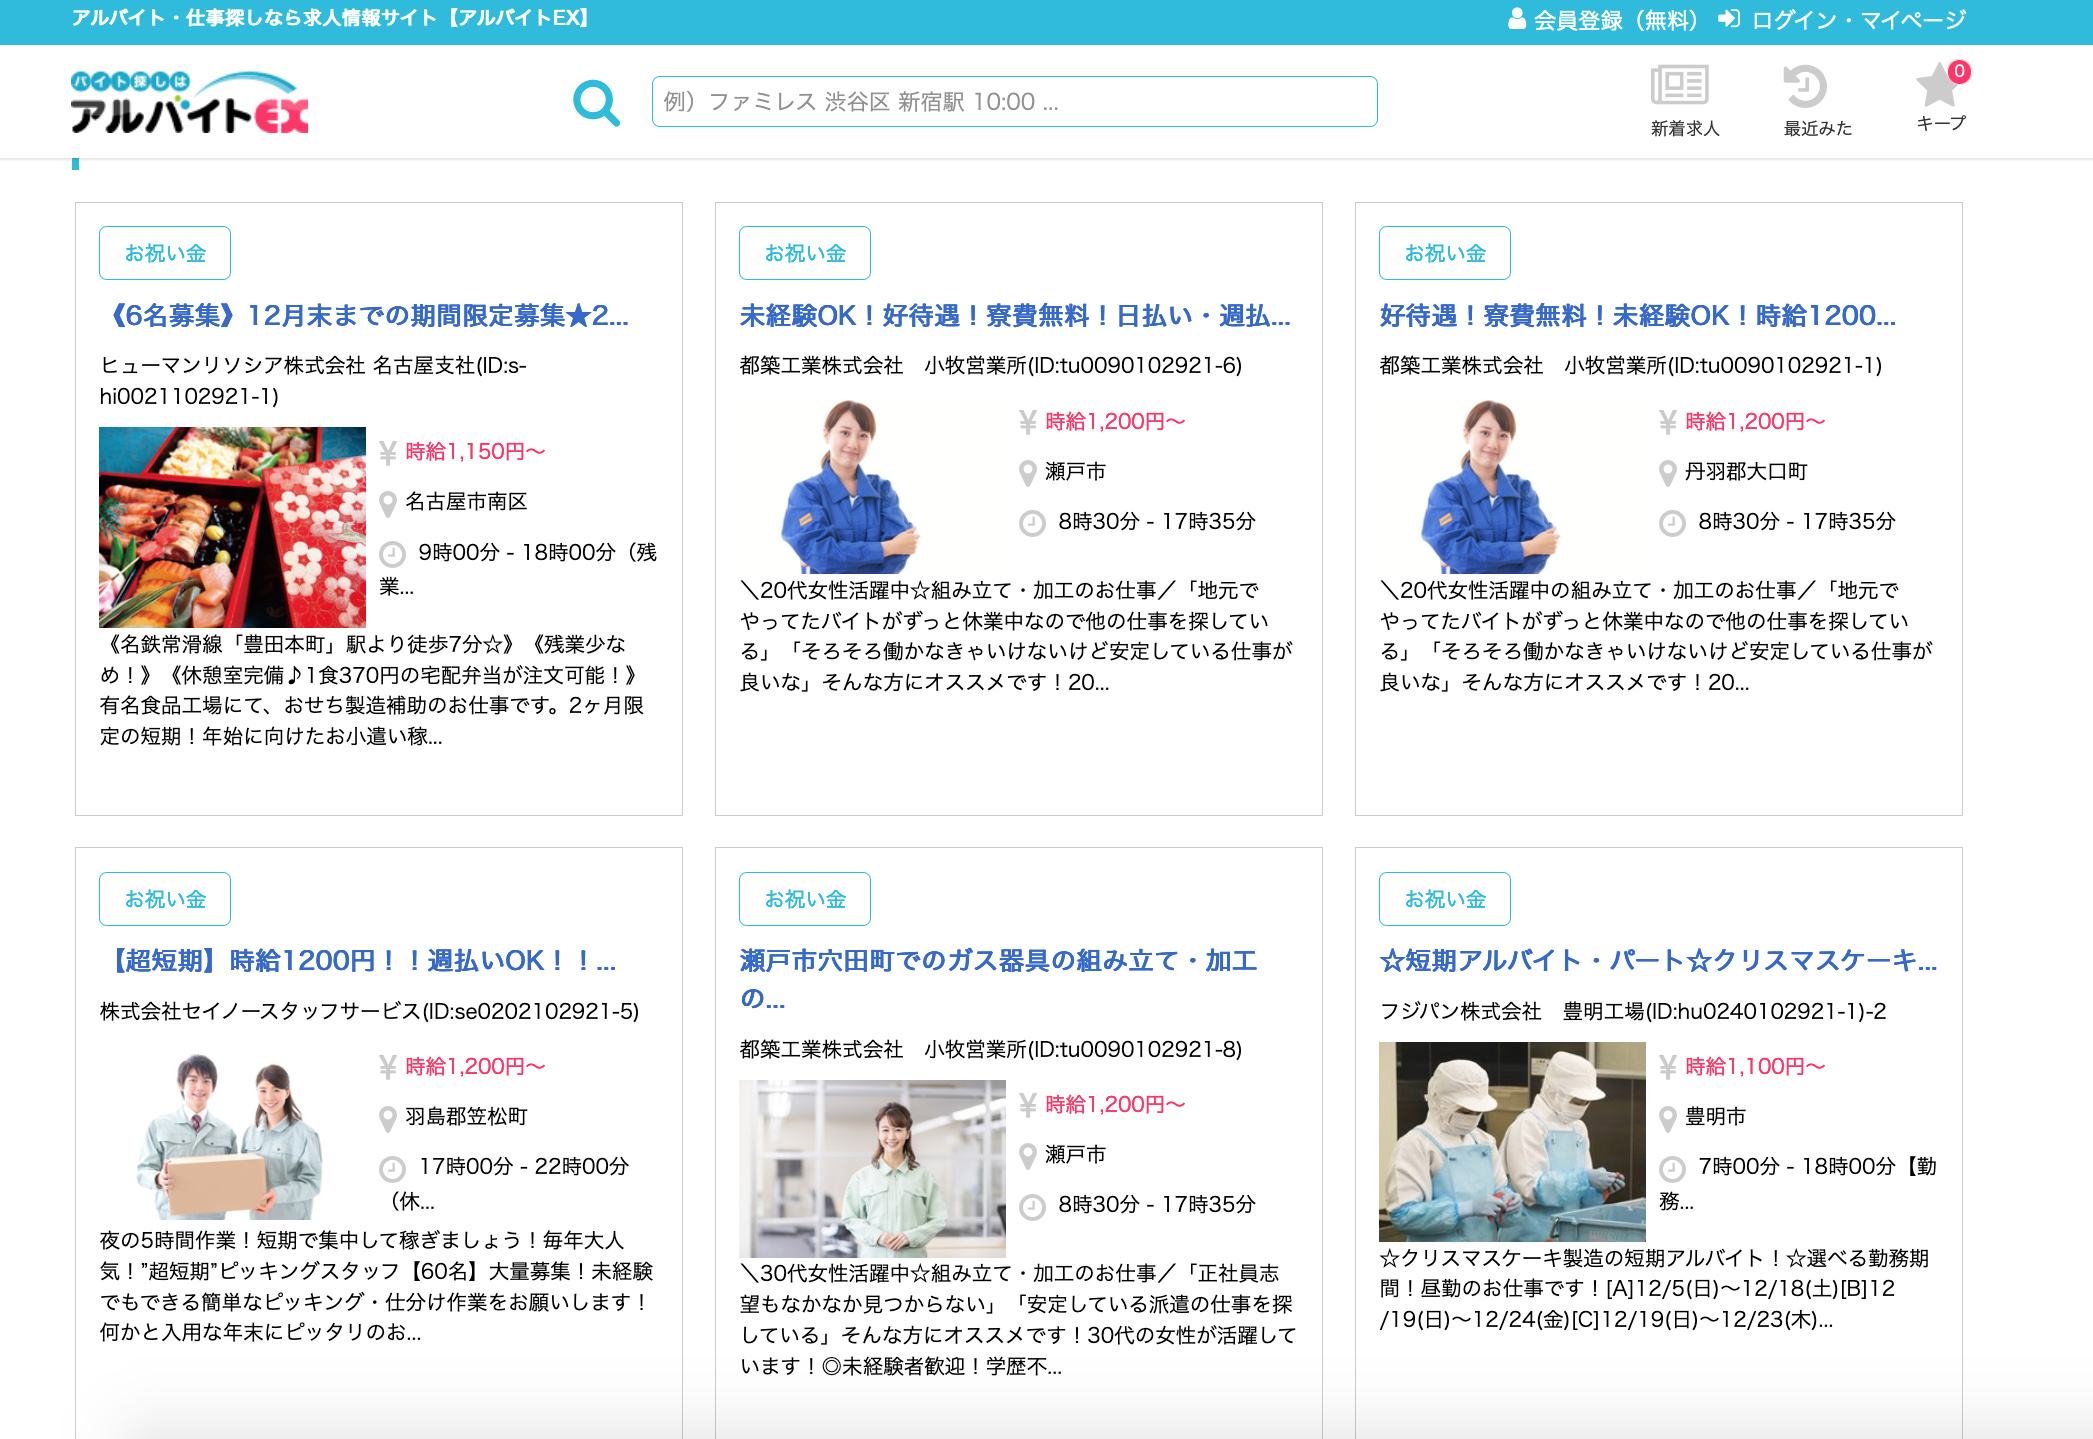Click お祝い金 tag on 瀬戸市穴田町 card
2093x1439 pixels.
(x=805, y=899)
